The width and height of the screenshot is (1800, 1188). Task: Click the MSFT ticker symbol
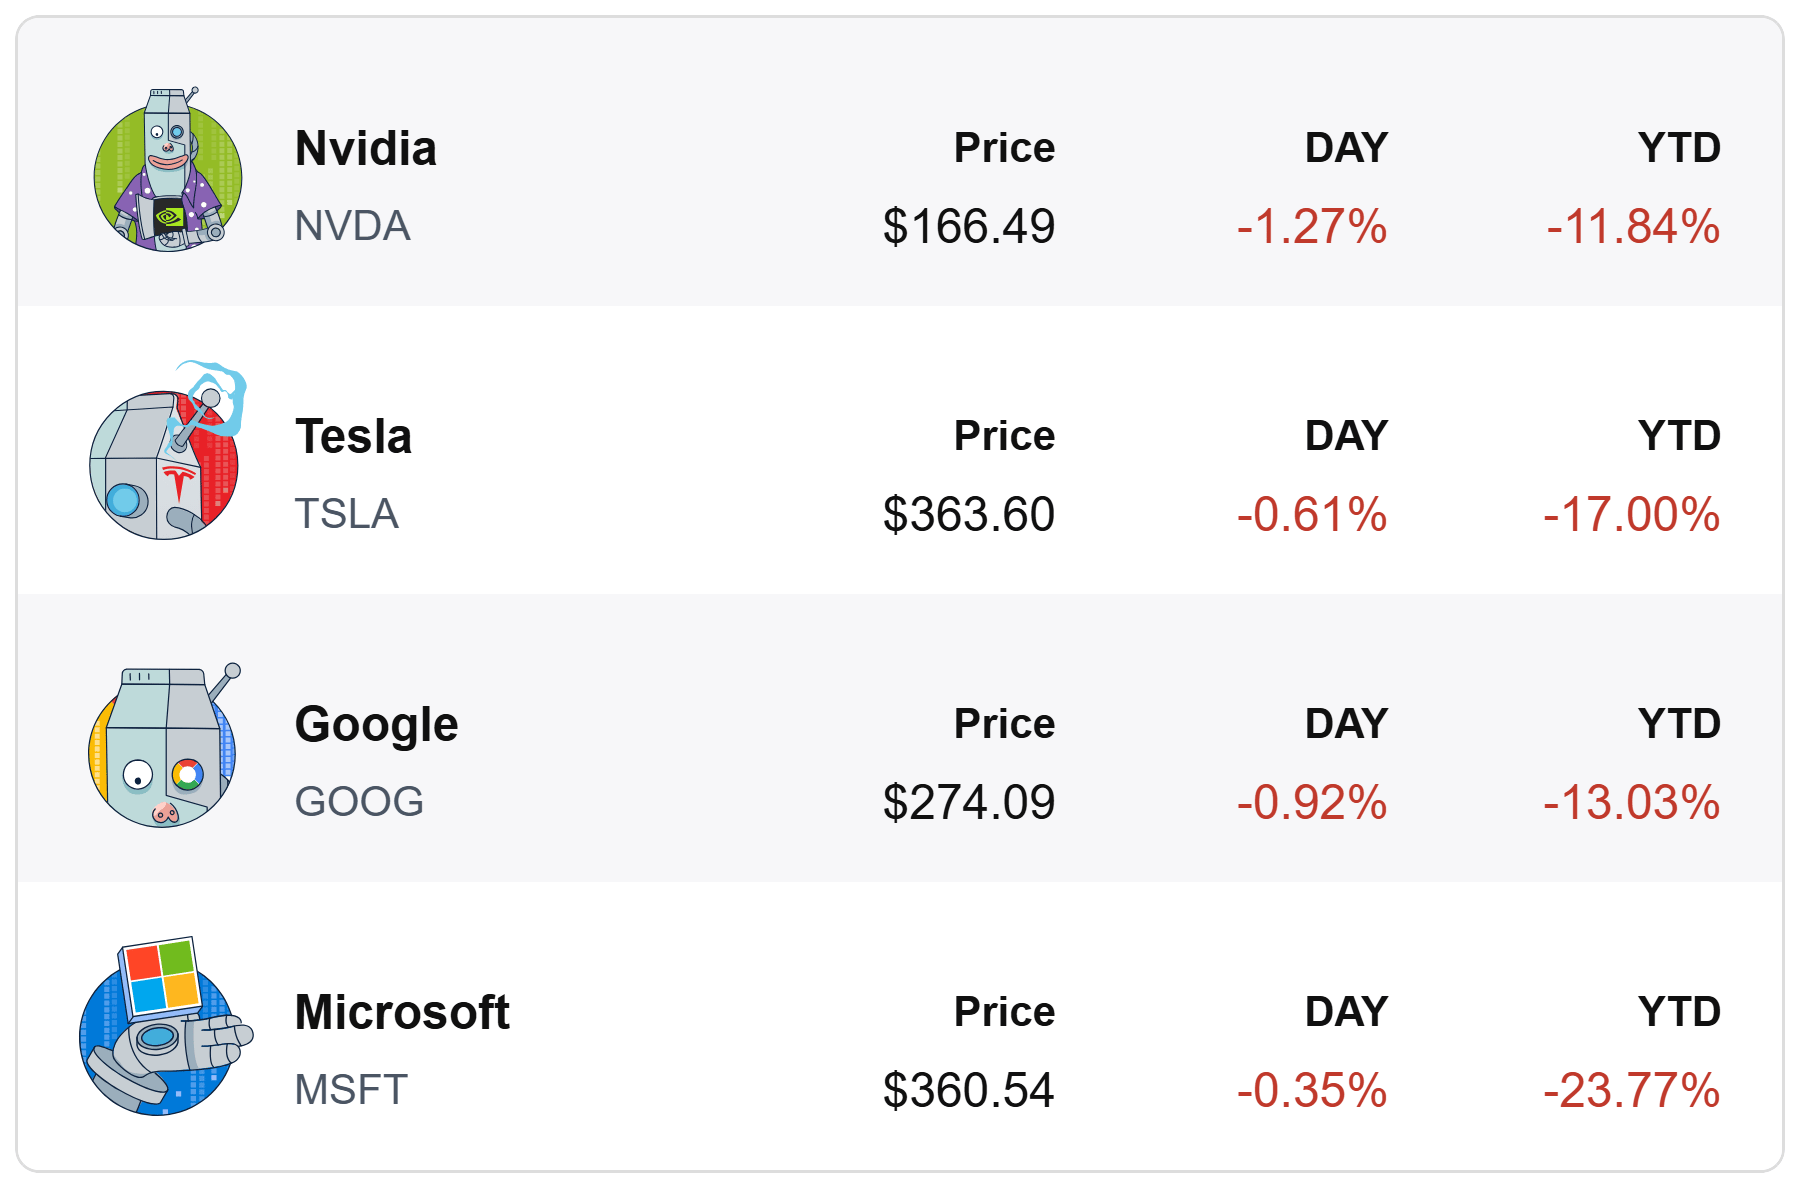(x=351, y=1090)
